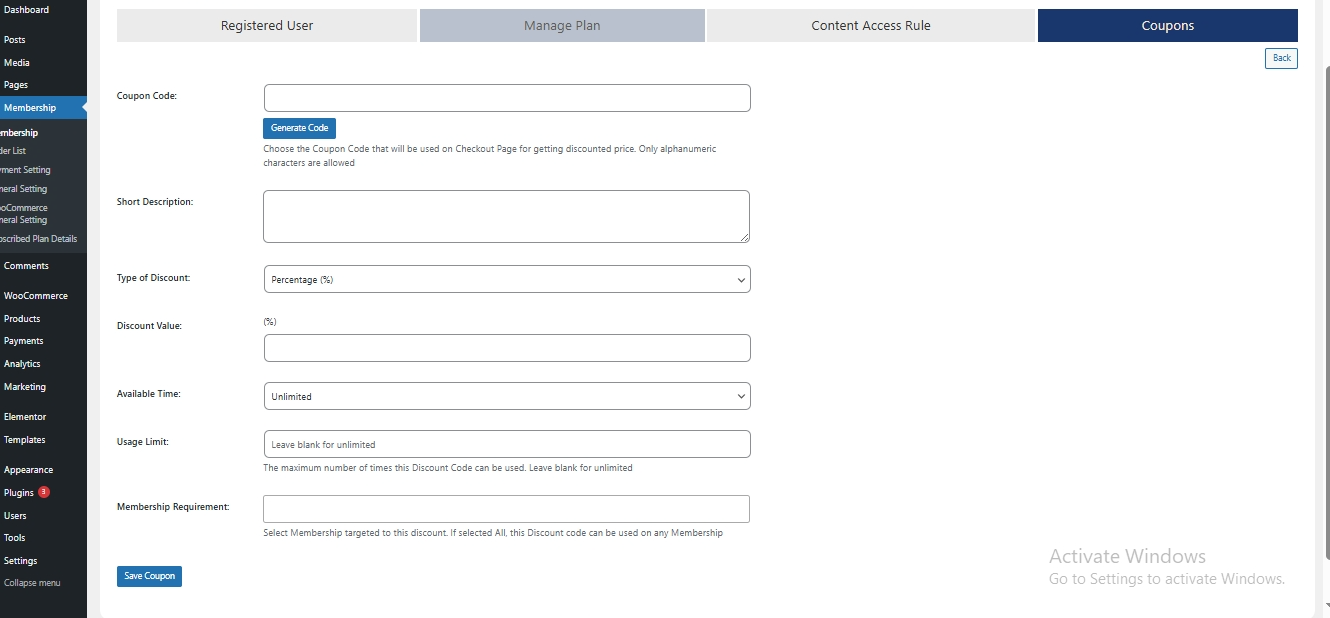This screenshot has width=1330, height=618.
Task: Click the Plugins update count badge
Action: click(44, 492)
